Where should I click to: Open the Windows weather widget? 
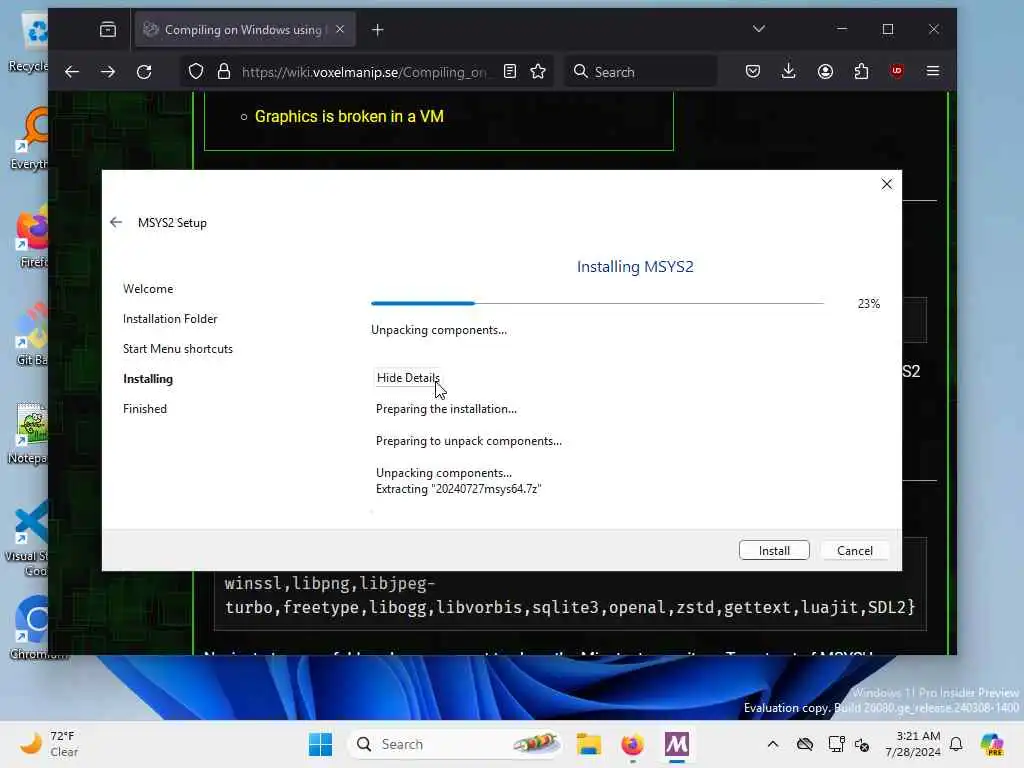point(48,744)
